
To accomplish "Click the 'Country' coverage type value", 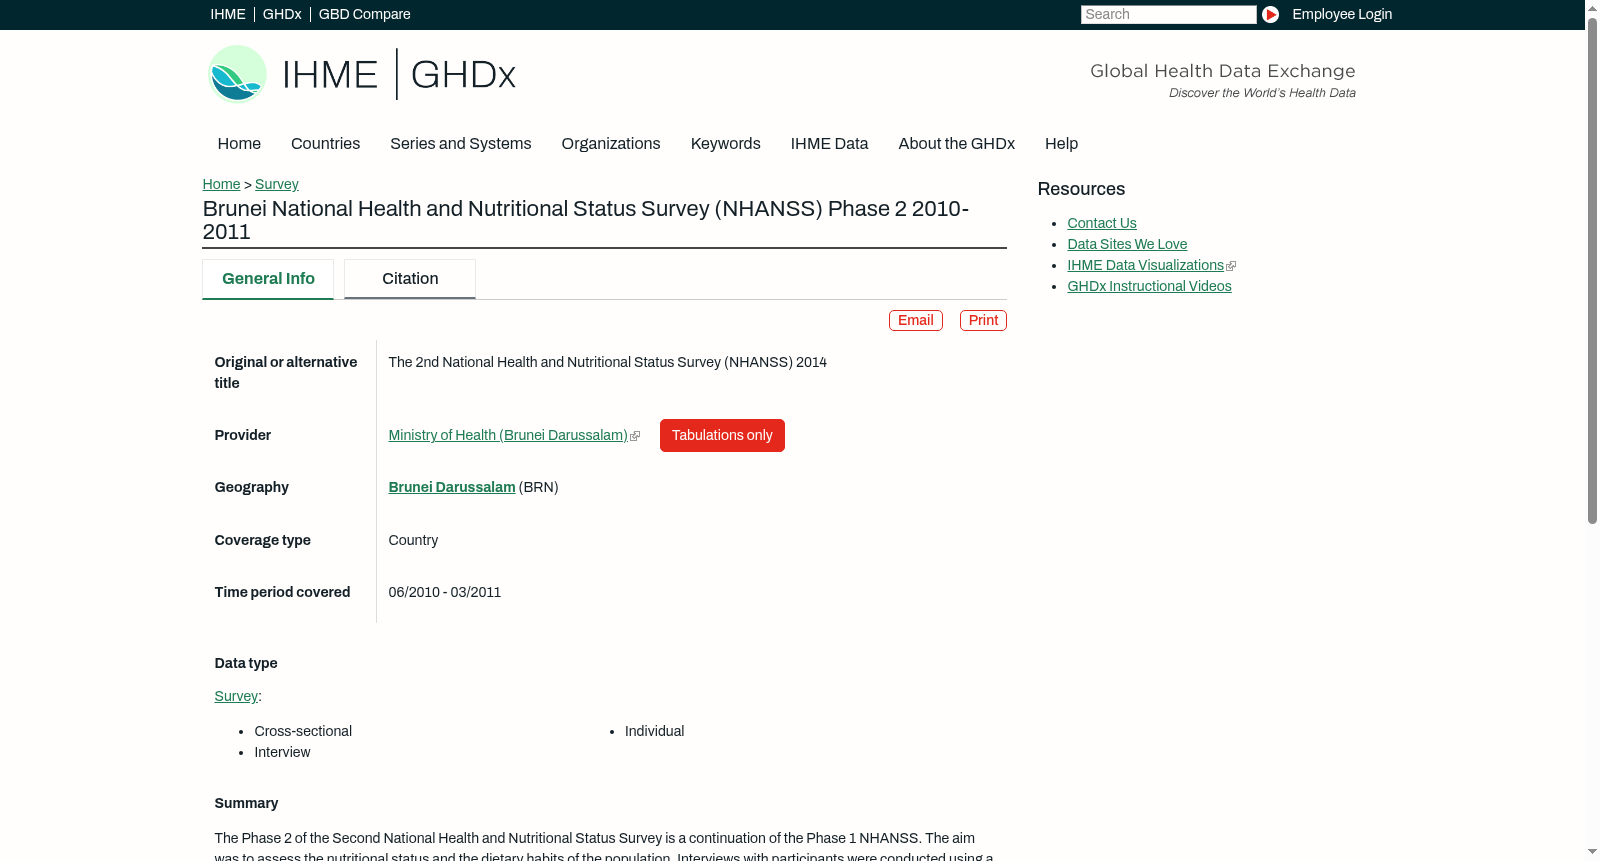I will pyautogui.click(x=413, y=540).
